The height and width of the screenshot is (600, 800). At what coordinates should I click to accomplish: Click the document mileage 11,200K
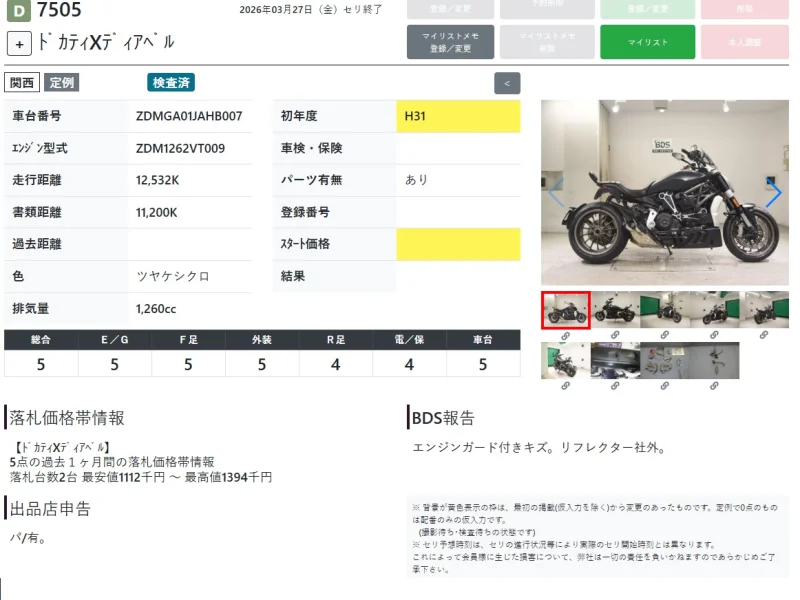pyautogui.click(x=156, y=212)
